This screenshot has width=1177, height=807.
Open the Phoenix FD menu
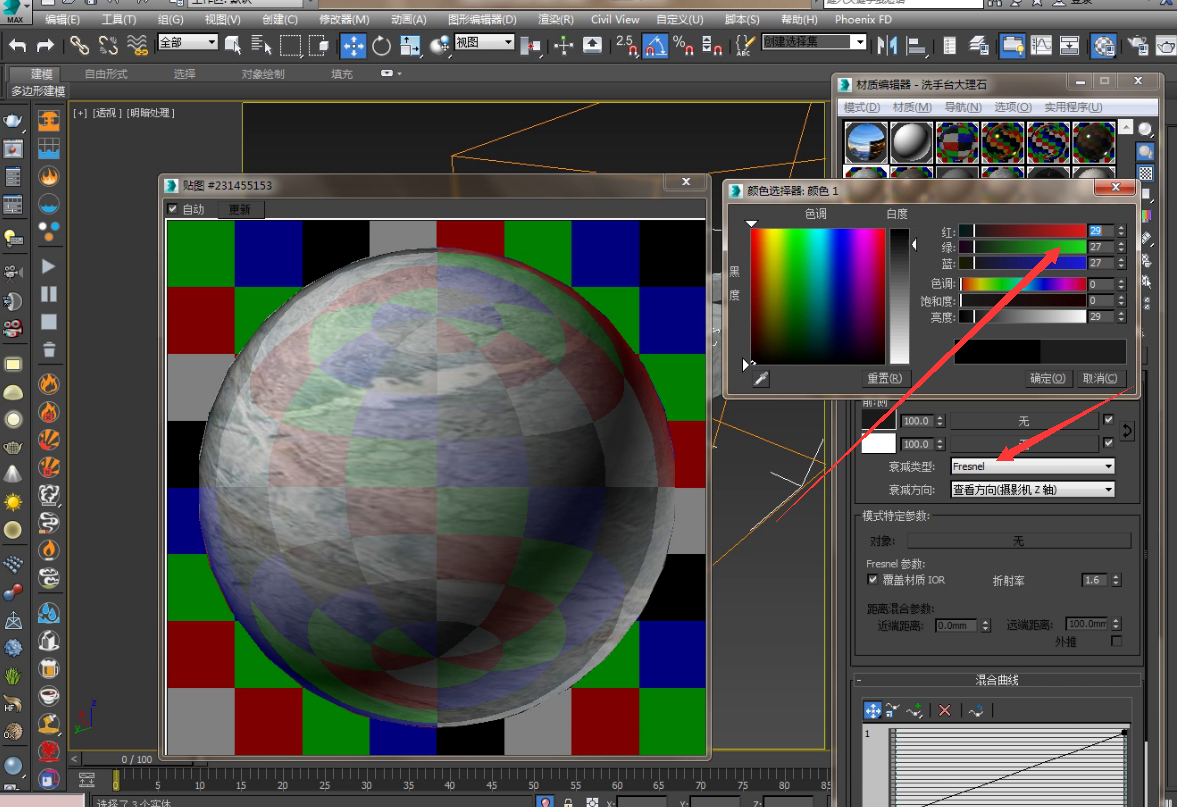pyautogui.click(x=863, y=20)
